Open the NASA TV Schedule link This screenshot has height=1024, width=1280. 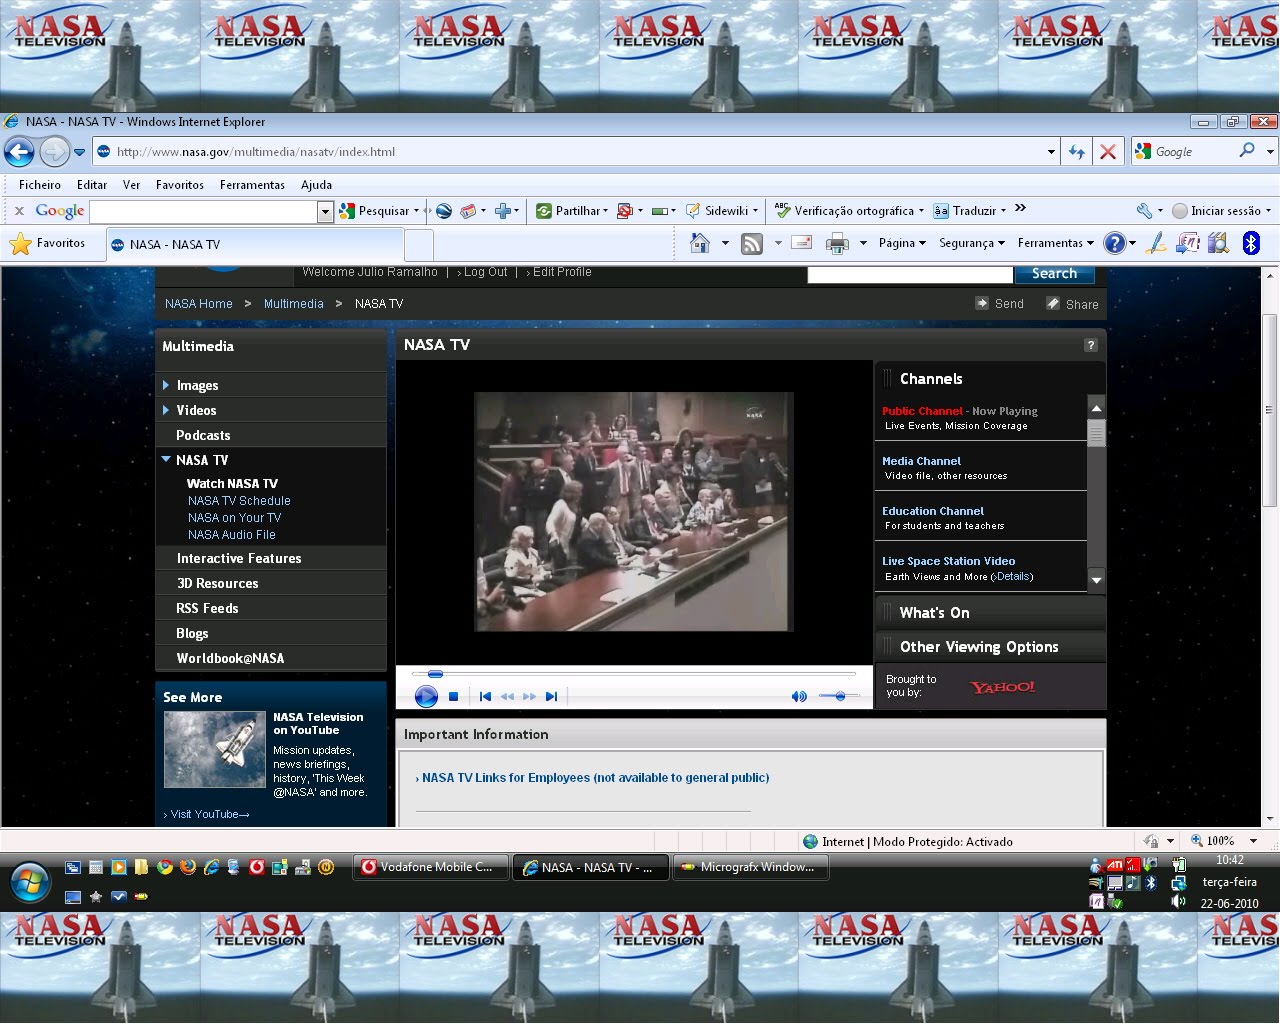pos(239,501)
